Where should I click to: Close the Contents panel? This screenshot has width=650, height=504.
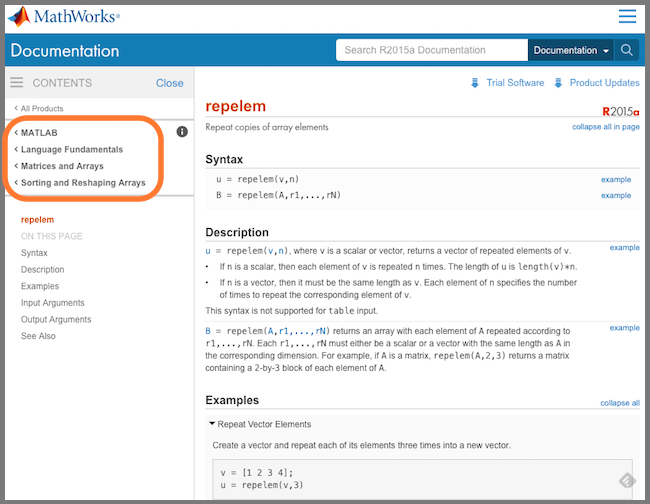(170, 83)
